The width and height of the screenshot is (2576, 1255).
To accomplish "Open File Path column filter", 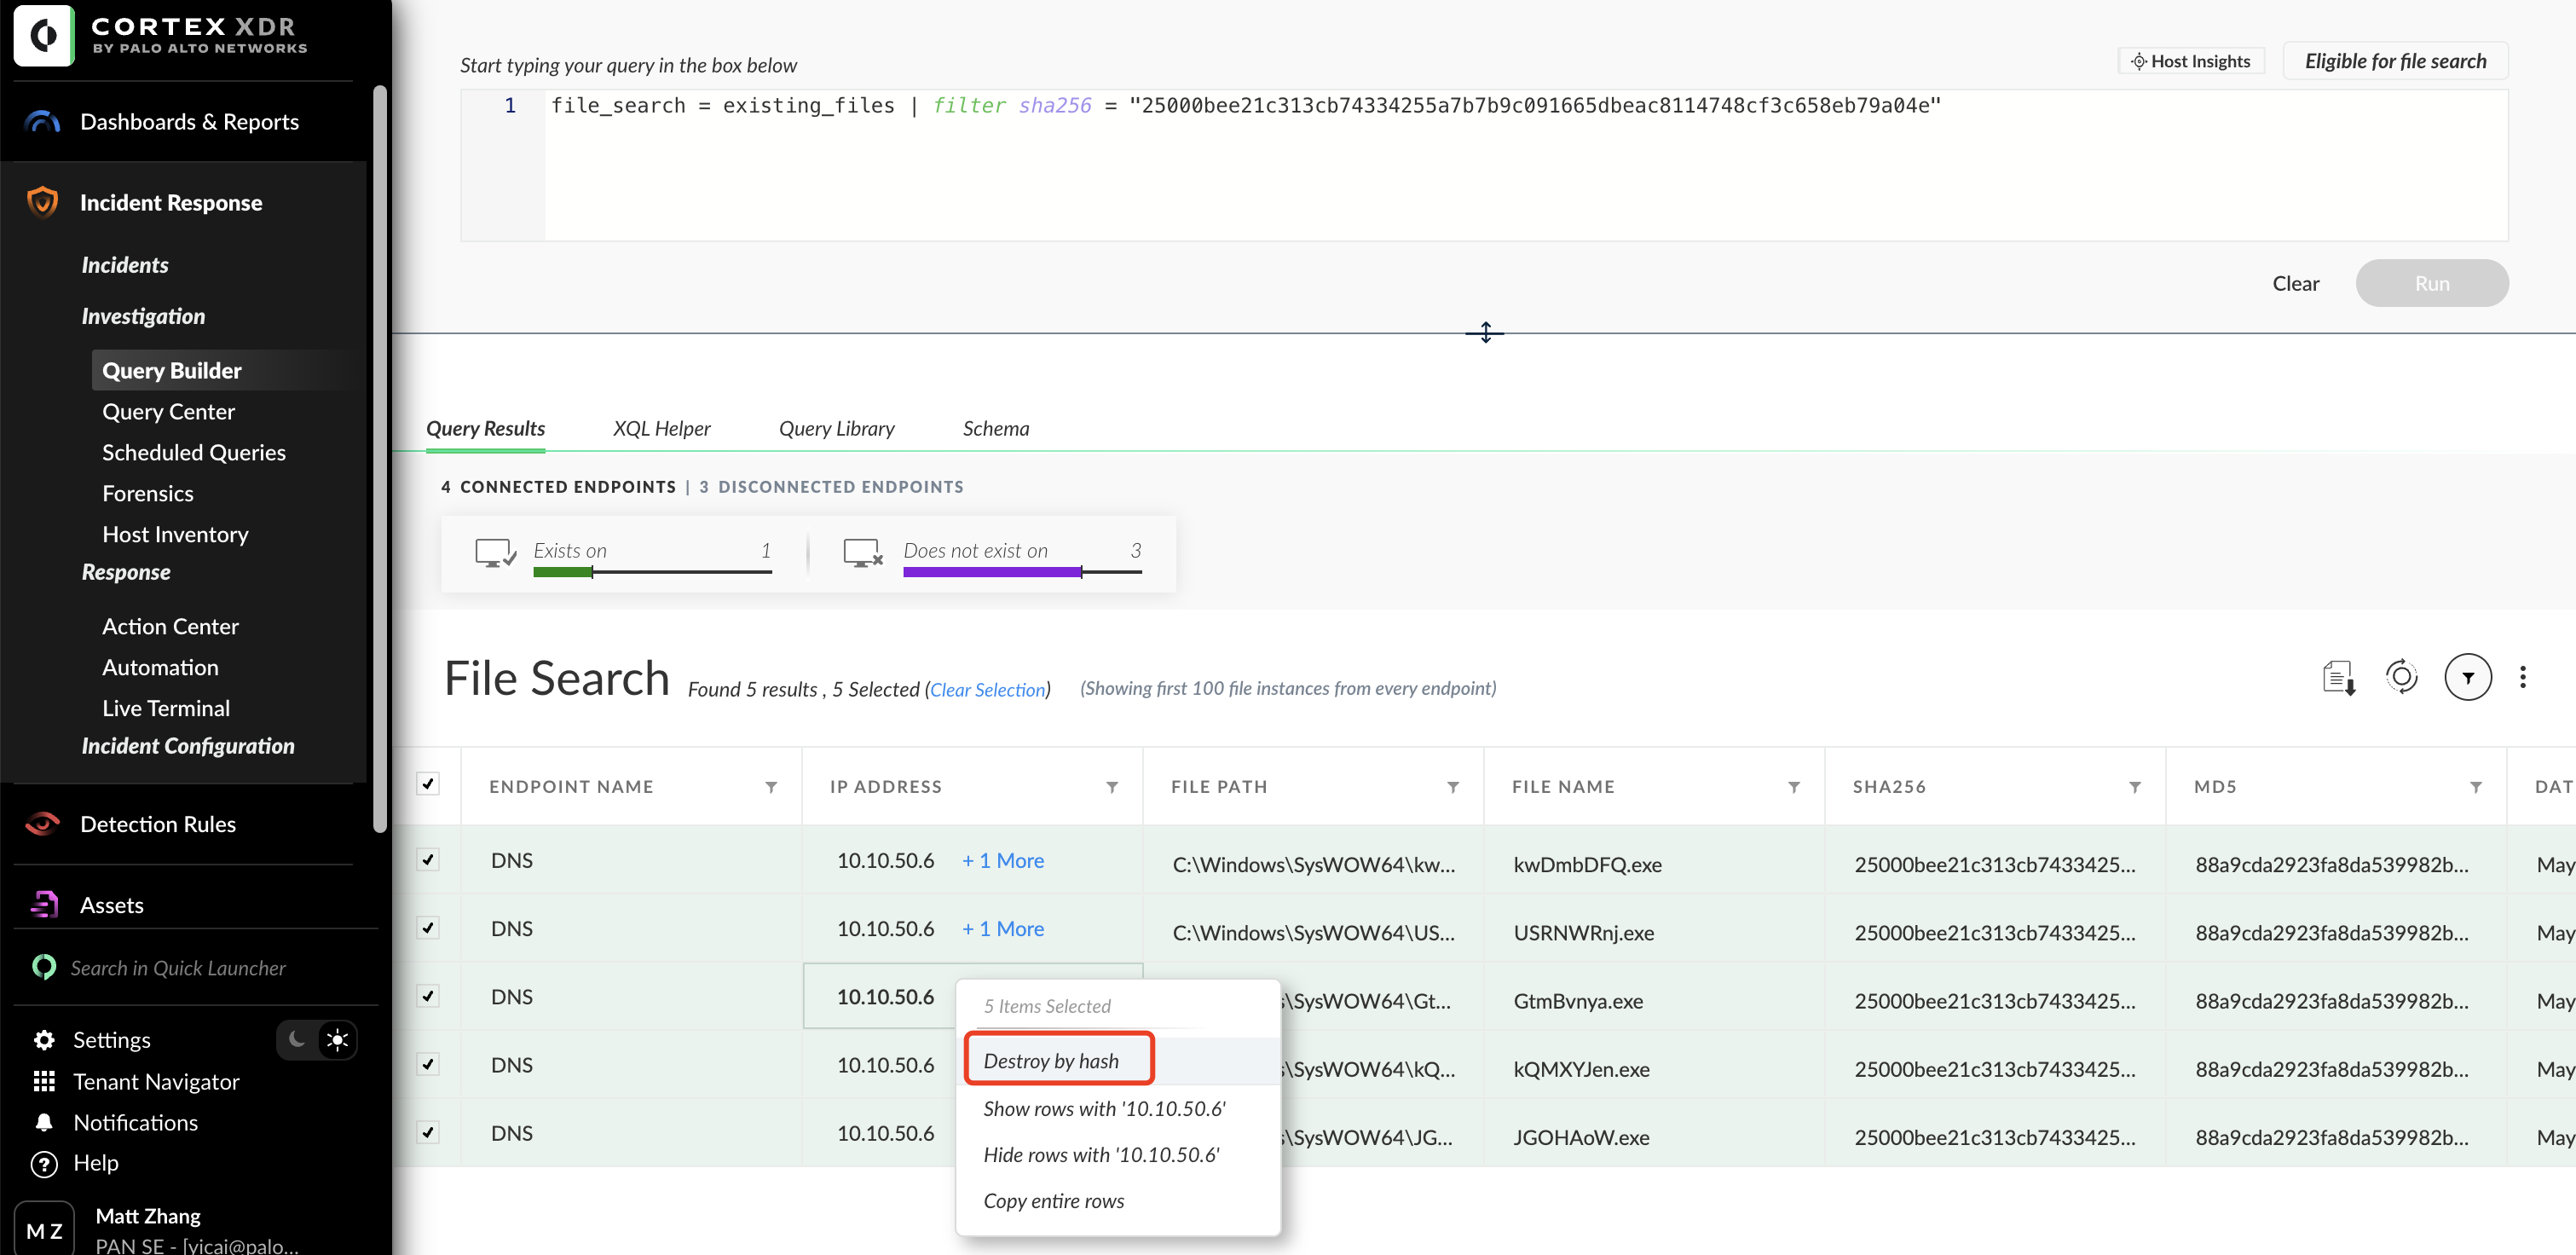I will [1453, 788].
